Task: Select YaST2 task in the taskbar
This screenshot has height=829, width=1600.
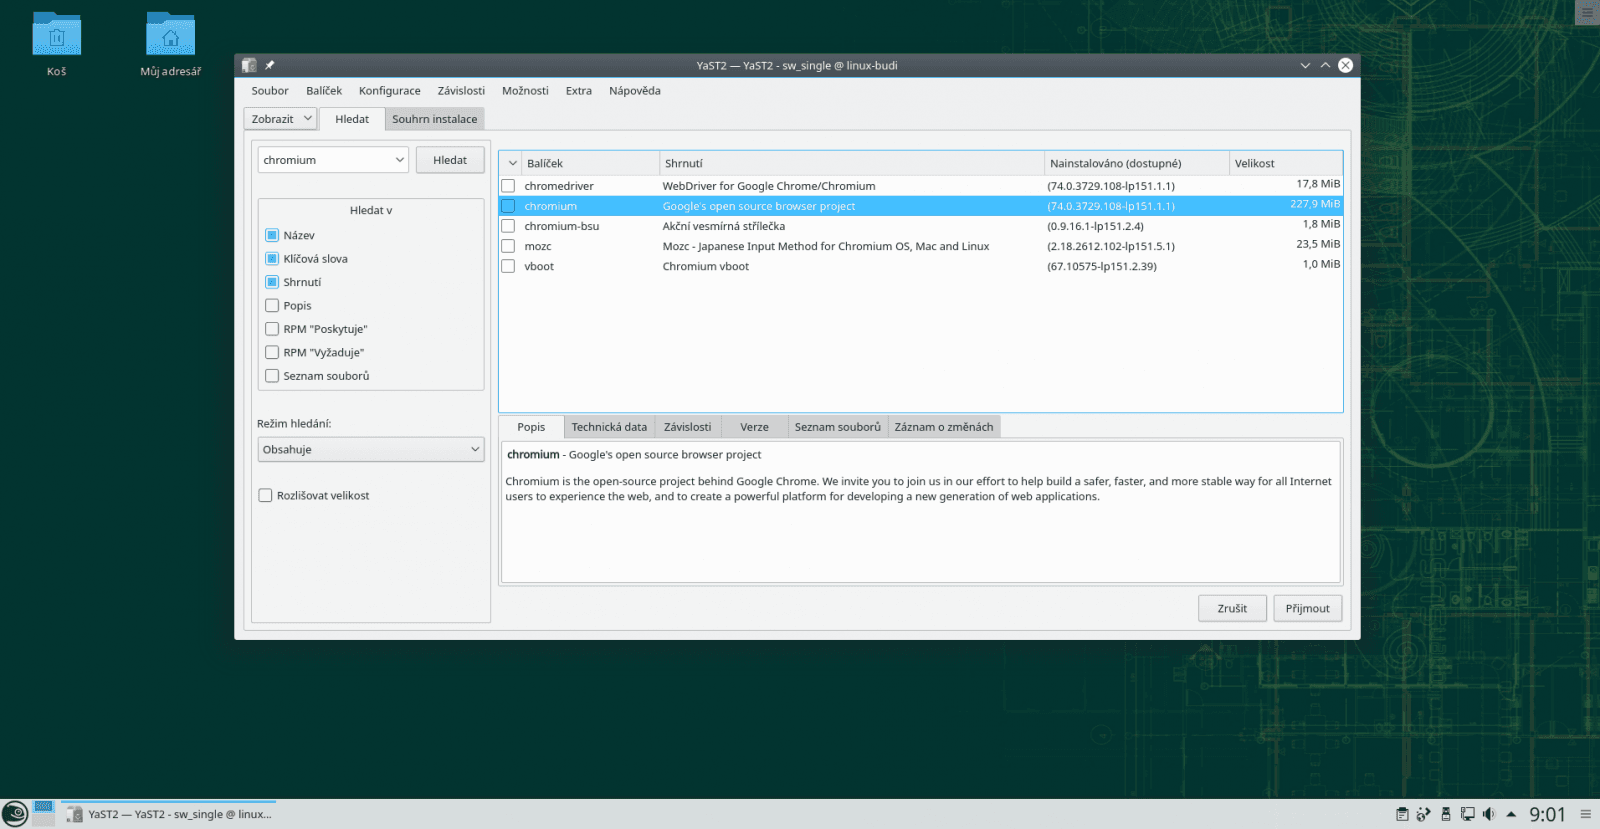Action: tap(168, 814)
